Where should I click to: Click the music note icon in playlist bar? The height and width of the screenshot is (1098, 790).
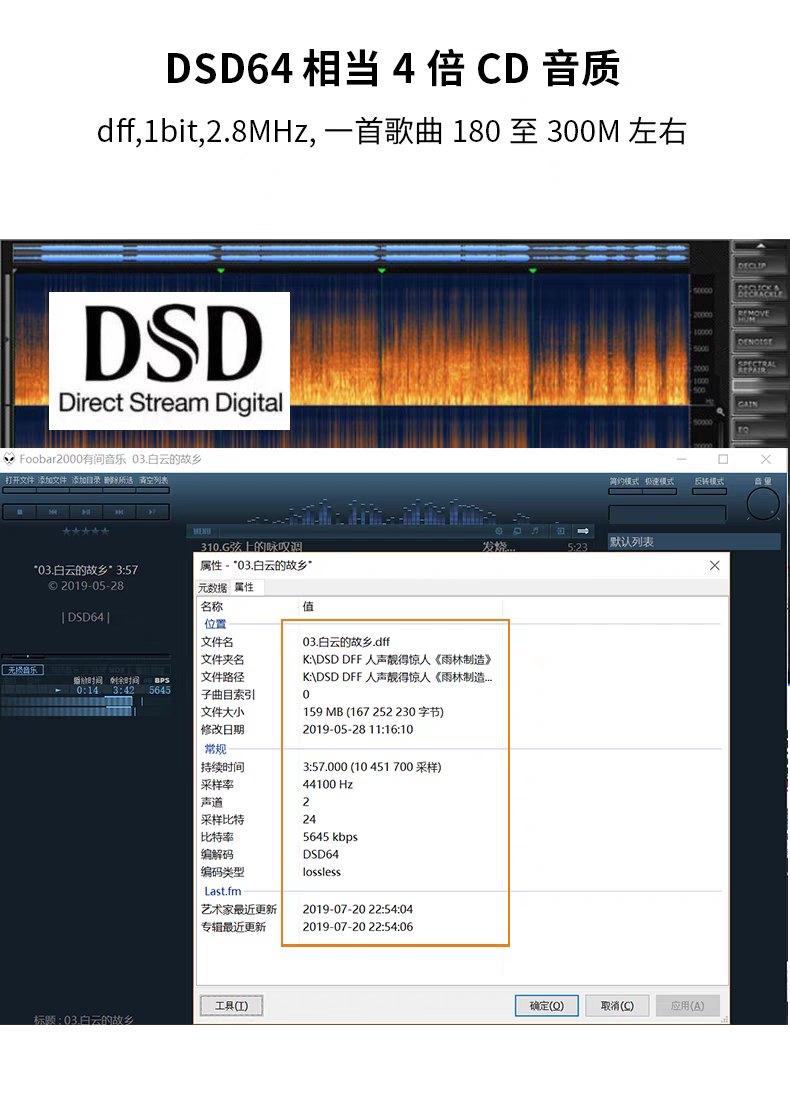click(536, 531)
